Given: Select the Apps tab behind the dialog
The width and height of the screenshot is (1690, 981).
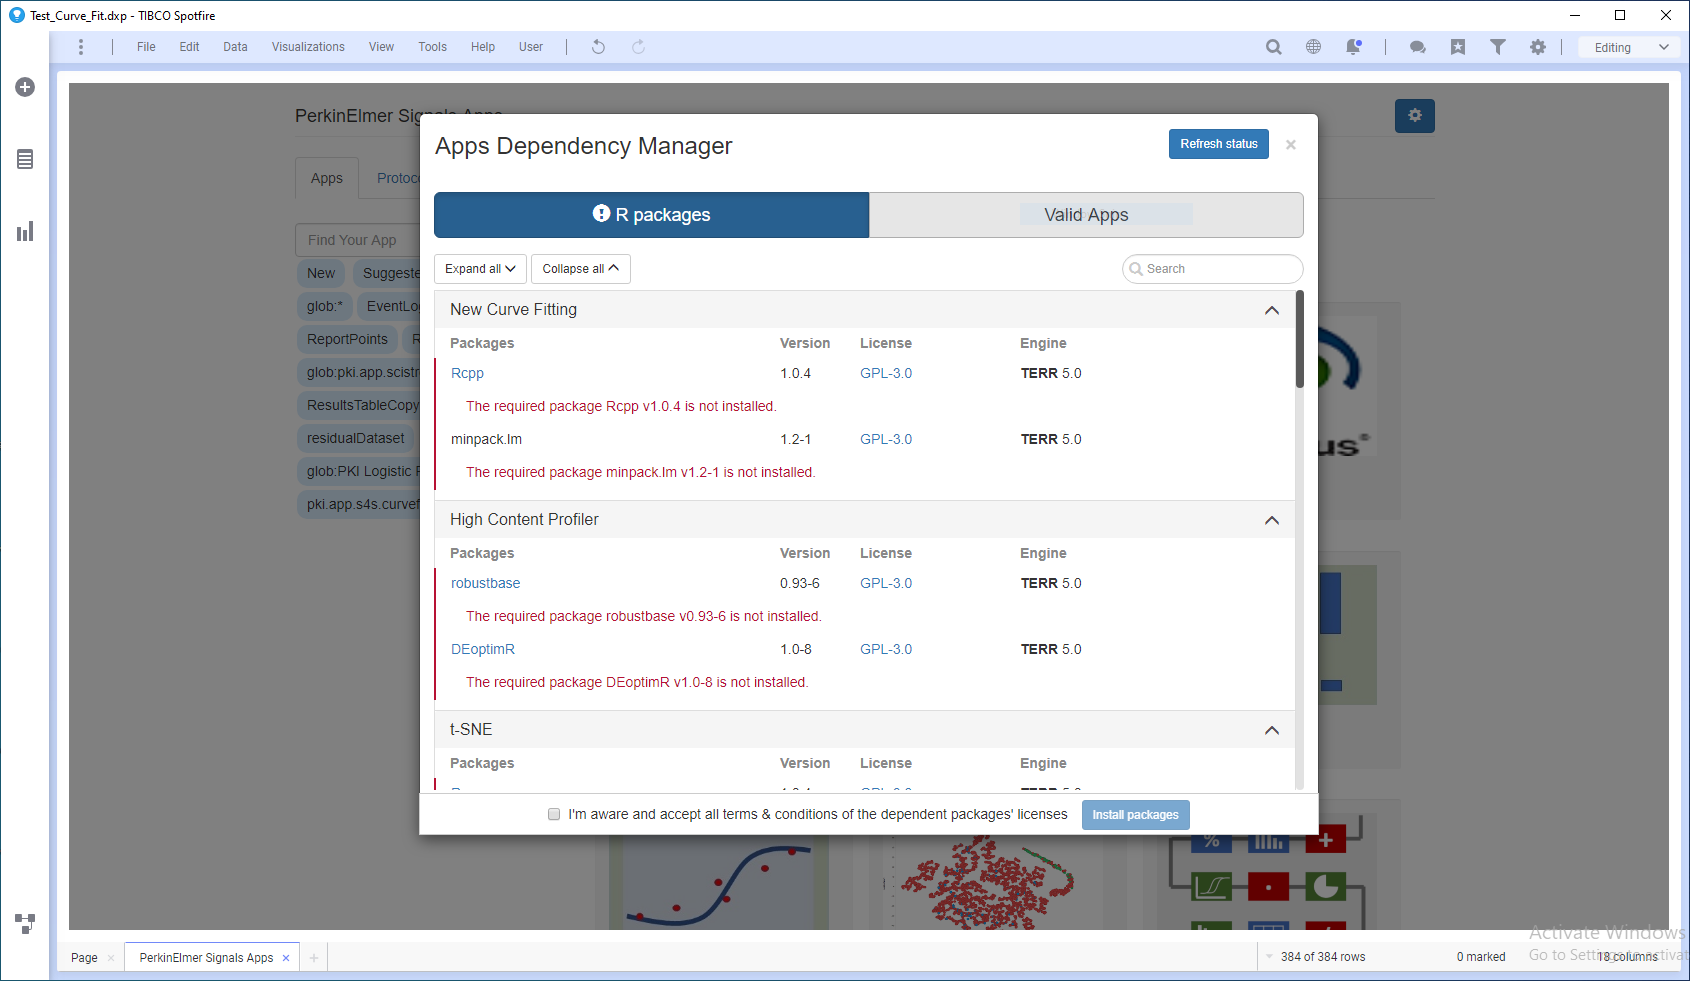Looking at the screenshot, I should coord(326,178).
